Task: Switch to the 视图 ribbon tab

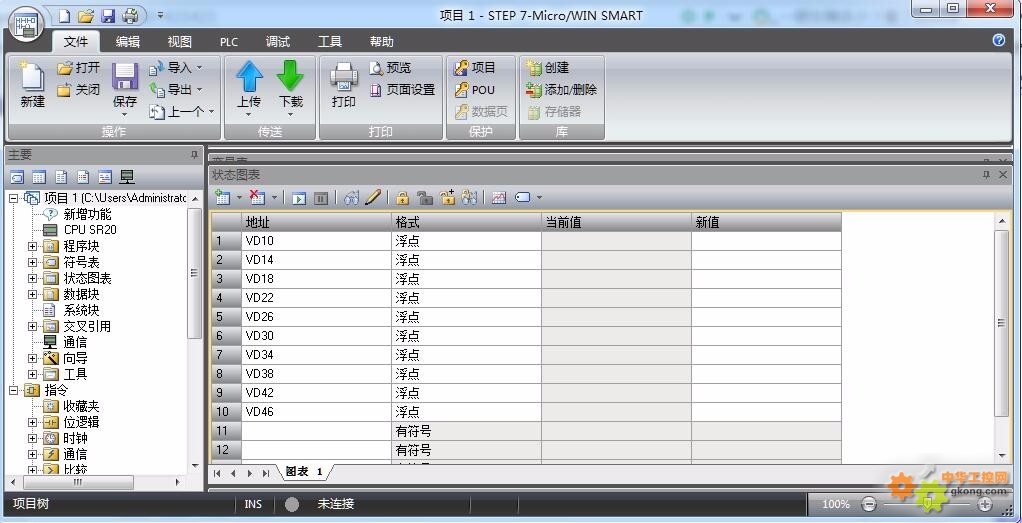Action: pos(179,42)
